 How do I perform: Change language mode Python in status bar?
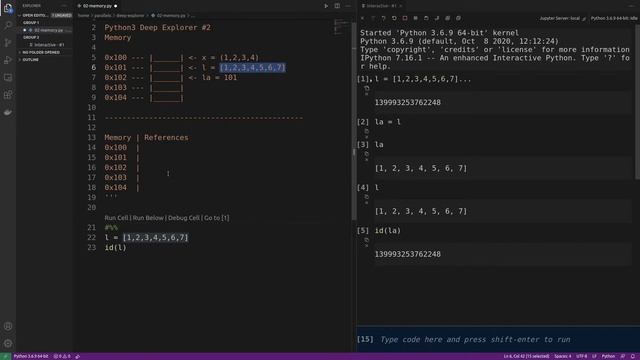tap(608, 356)
